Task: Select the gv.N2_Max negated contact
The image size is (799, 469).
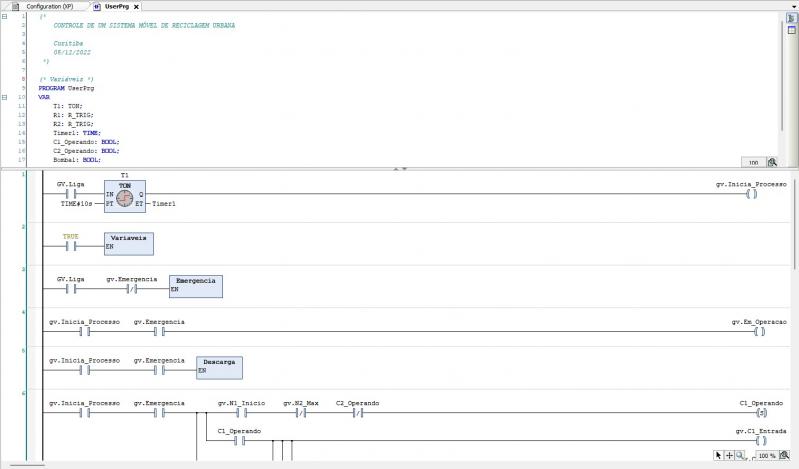Action: tap(300, 412)
